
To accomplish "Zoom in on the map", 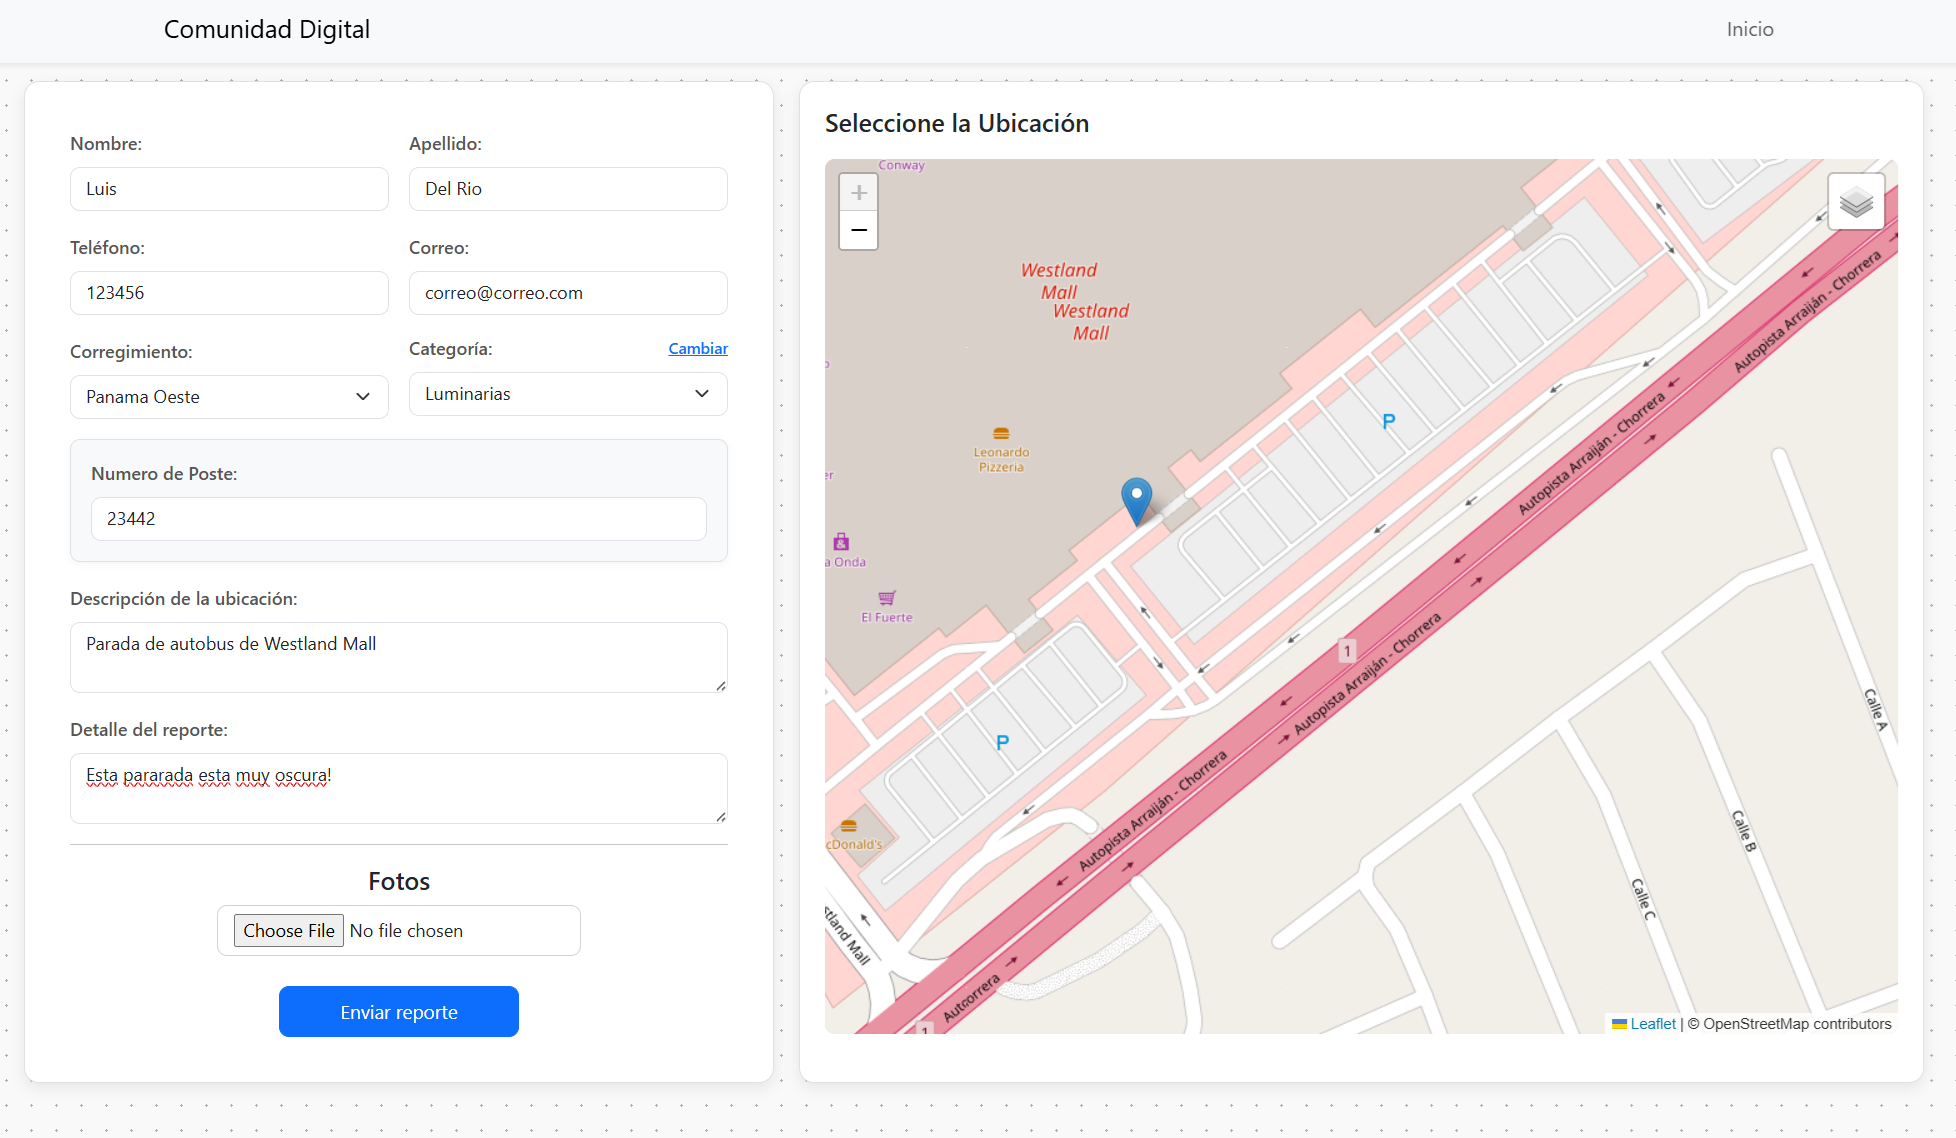I will (x=858, y=192).
